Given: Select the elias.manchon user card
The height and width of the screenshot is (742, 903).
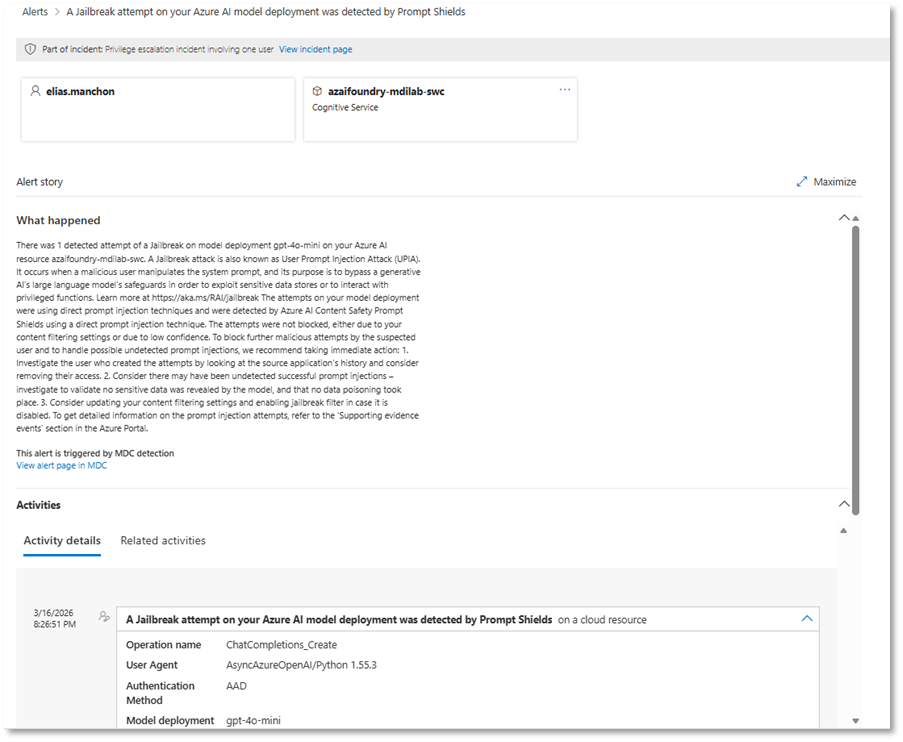Looking at the screenshot, I should pyautogui.click(x=158, y=110).
